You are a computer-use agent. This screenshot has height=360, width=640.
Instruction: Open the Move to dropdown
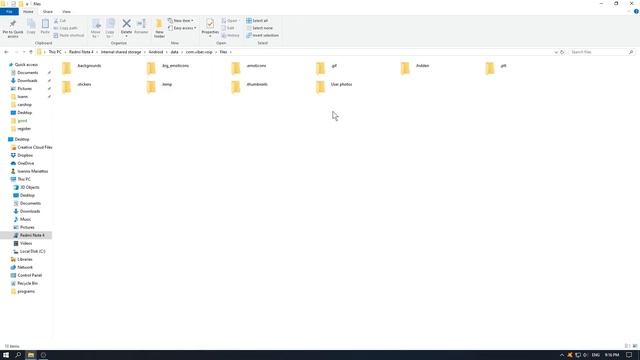pyautogui.click(x=96, y=28)
